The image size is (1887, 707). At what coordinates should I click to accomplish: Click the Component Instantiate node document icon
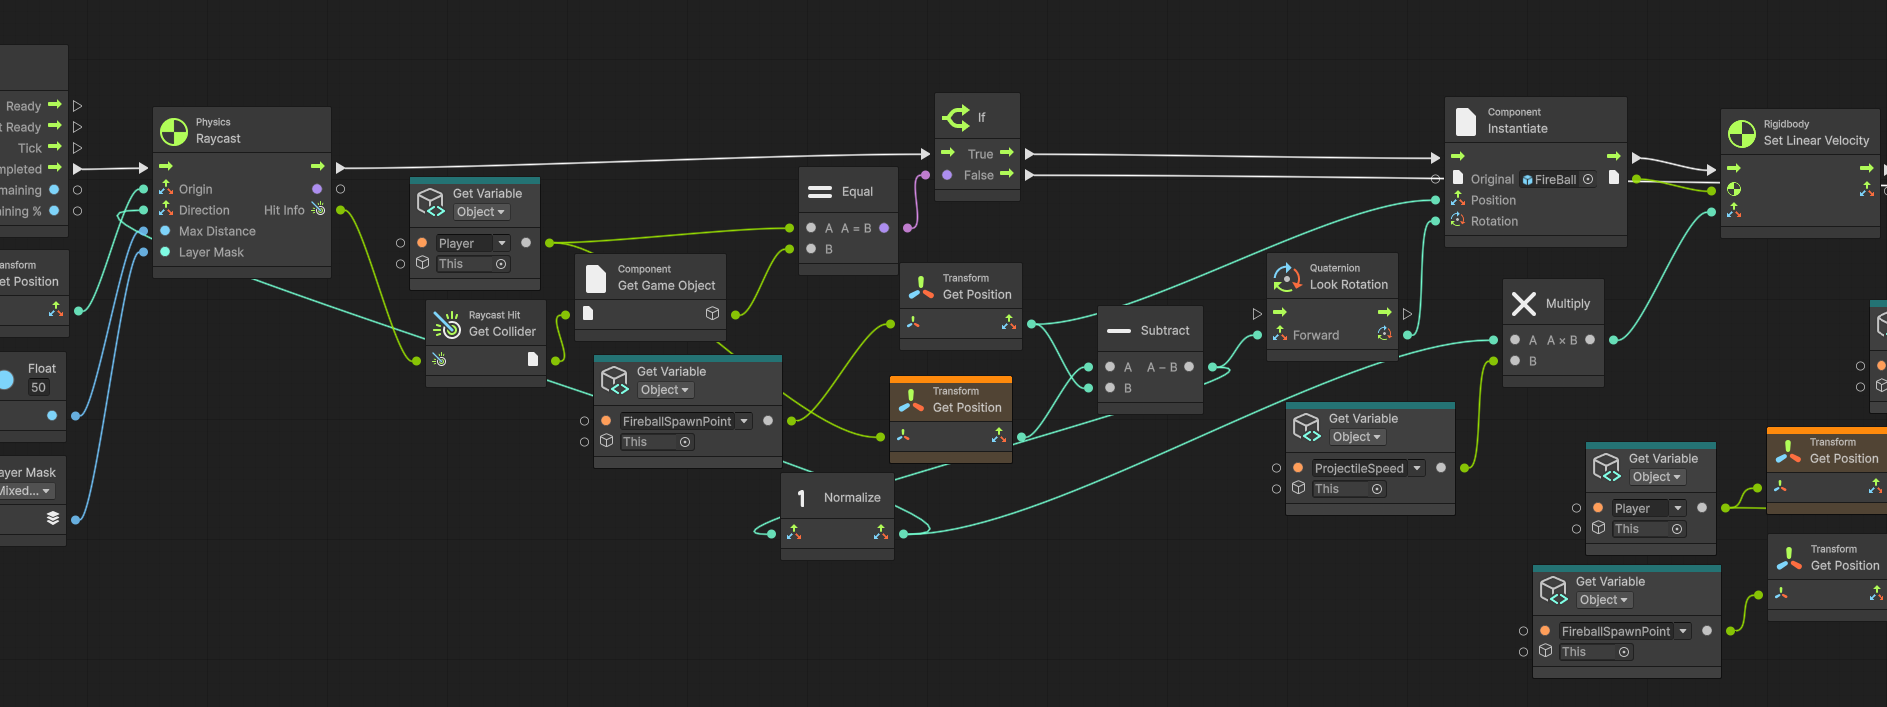pyautogui.click(x=1466, y=122)
